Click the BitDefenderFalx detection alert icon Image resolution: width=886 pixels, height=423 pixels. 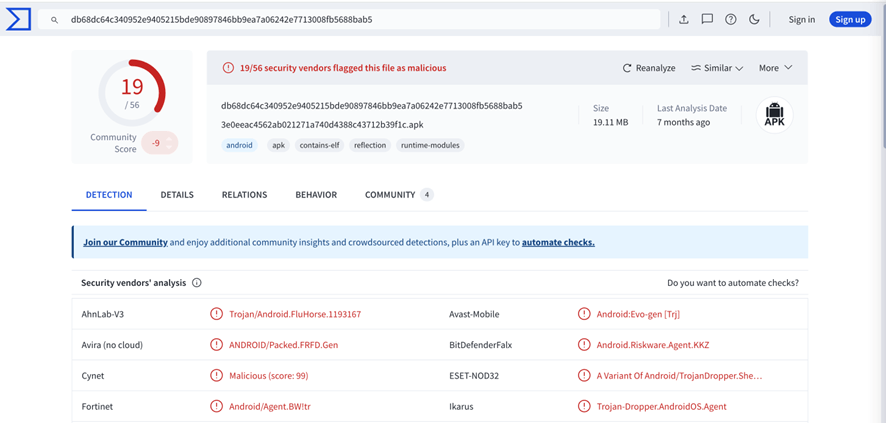pos(584,344)
